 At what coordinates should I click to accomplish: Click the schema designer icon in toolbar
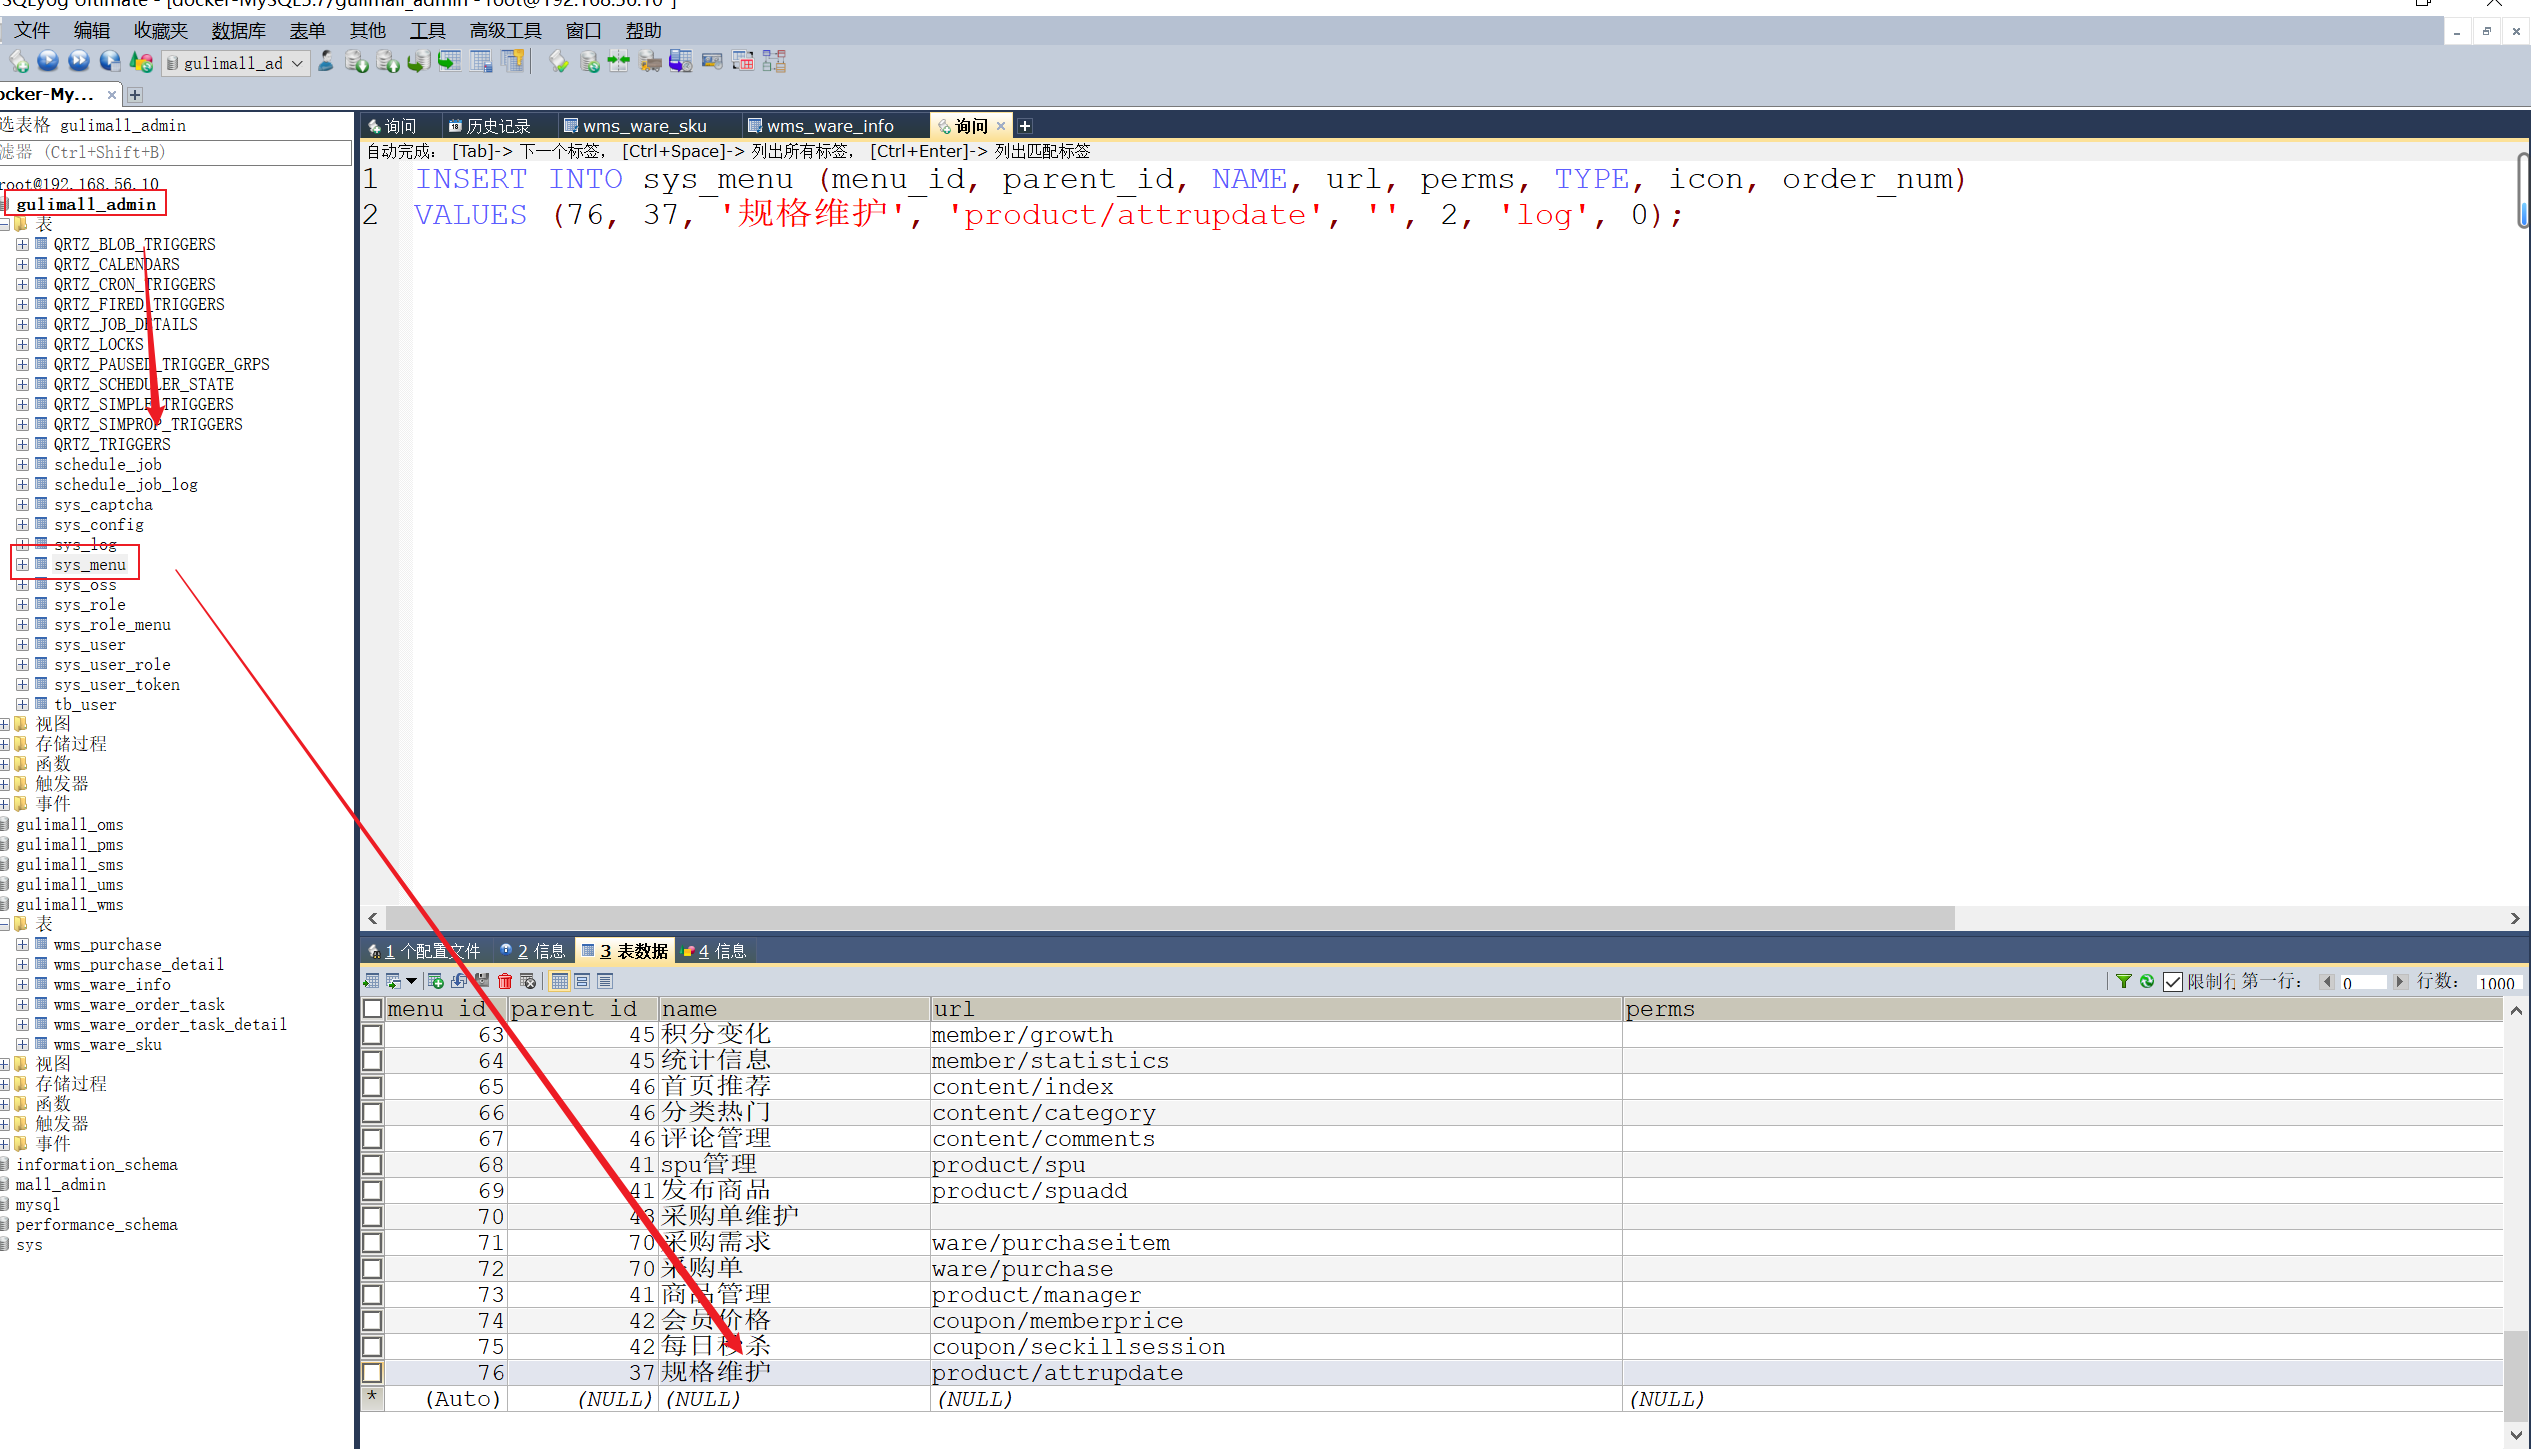[x=774, y=62]
